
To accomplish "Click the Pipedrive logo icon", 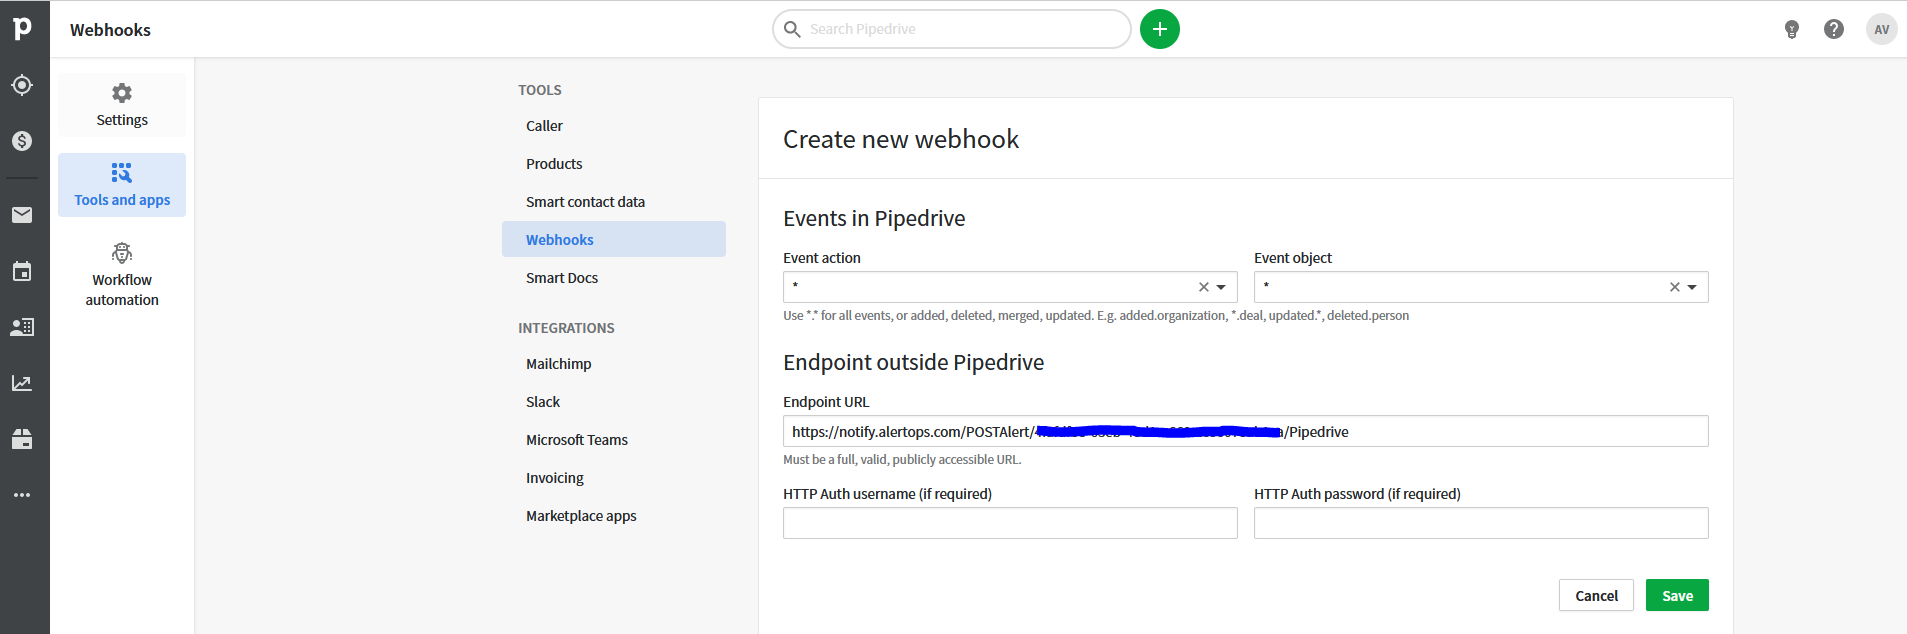I will tap(22, 29).
